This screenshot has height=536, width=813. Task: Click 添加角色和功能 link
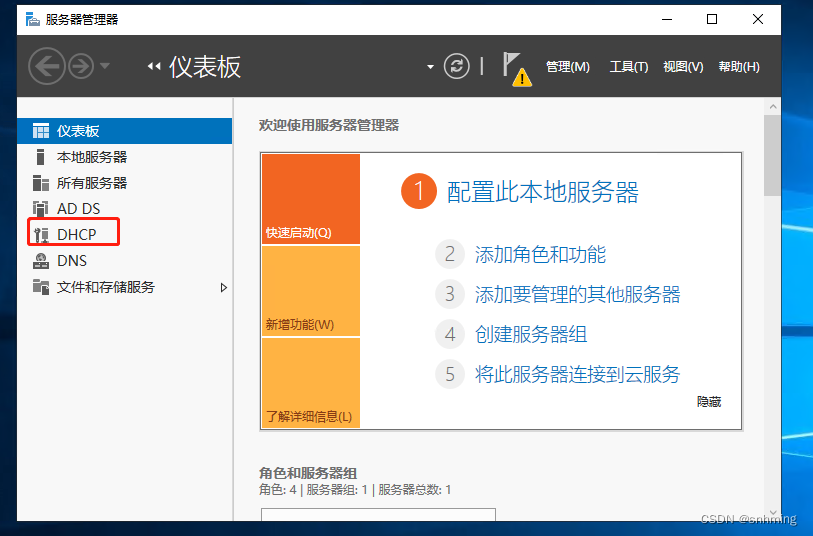pos(540,255)
